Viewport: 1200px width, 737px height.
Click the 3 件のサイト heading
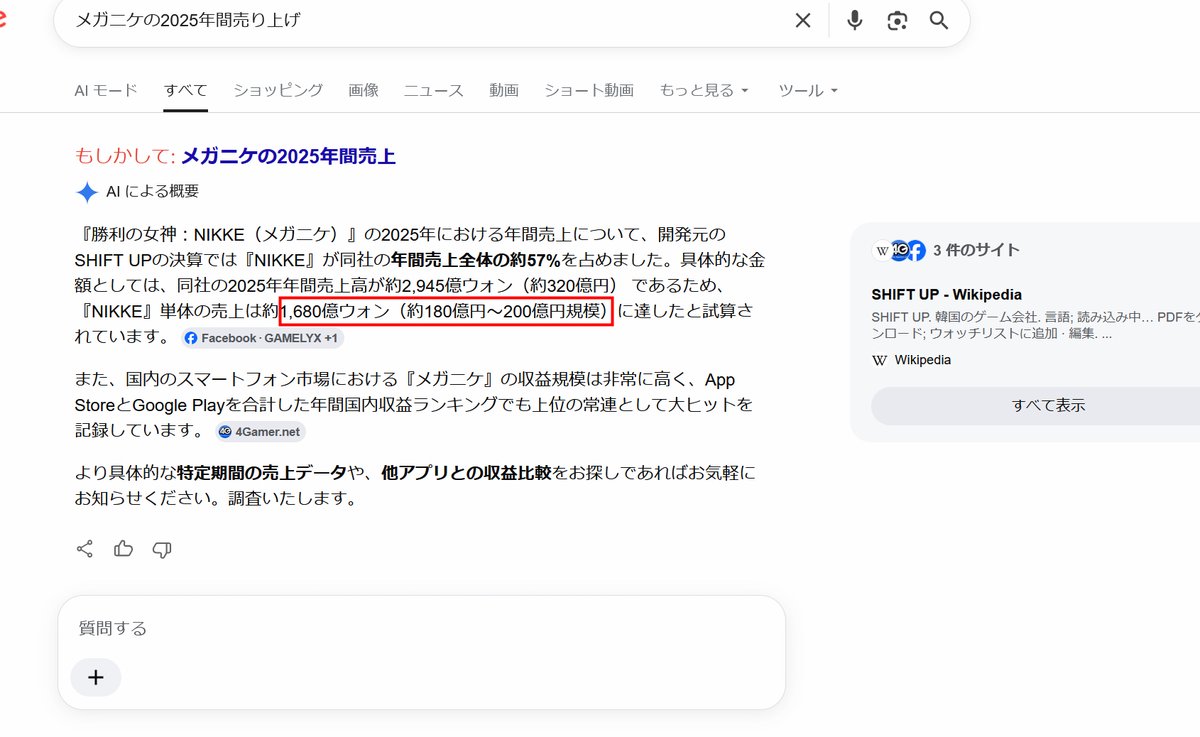pyautogui.click(x=976, y=250)
